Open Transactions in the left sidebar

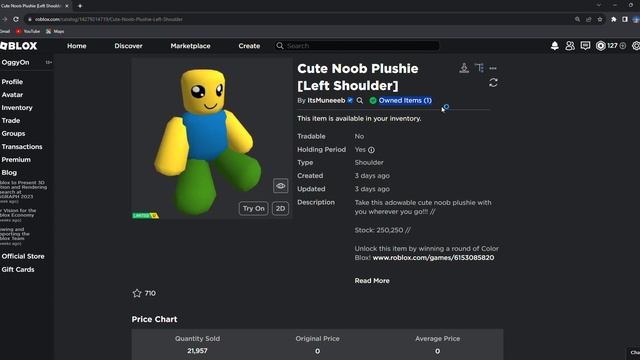[22, 147]
